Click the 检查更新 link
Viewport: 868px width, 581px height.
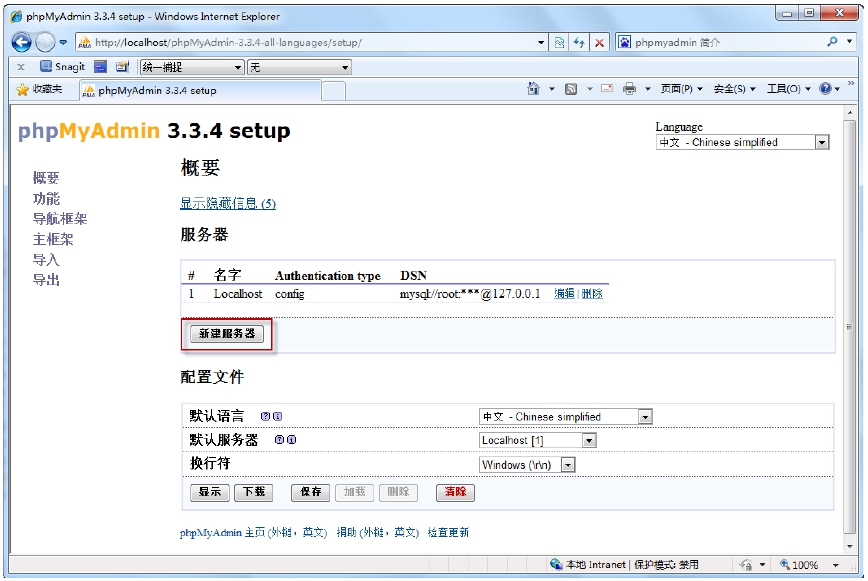tap(448, 532)
